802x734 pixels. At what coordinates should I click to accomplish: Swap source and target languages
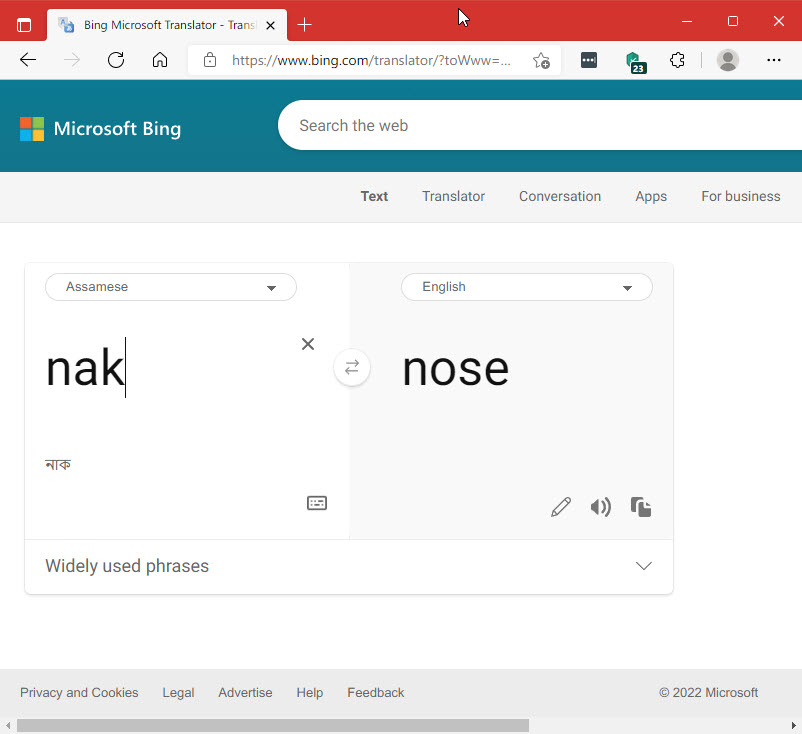click(x=352, y=368)
